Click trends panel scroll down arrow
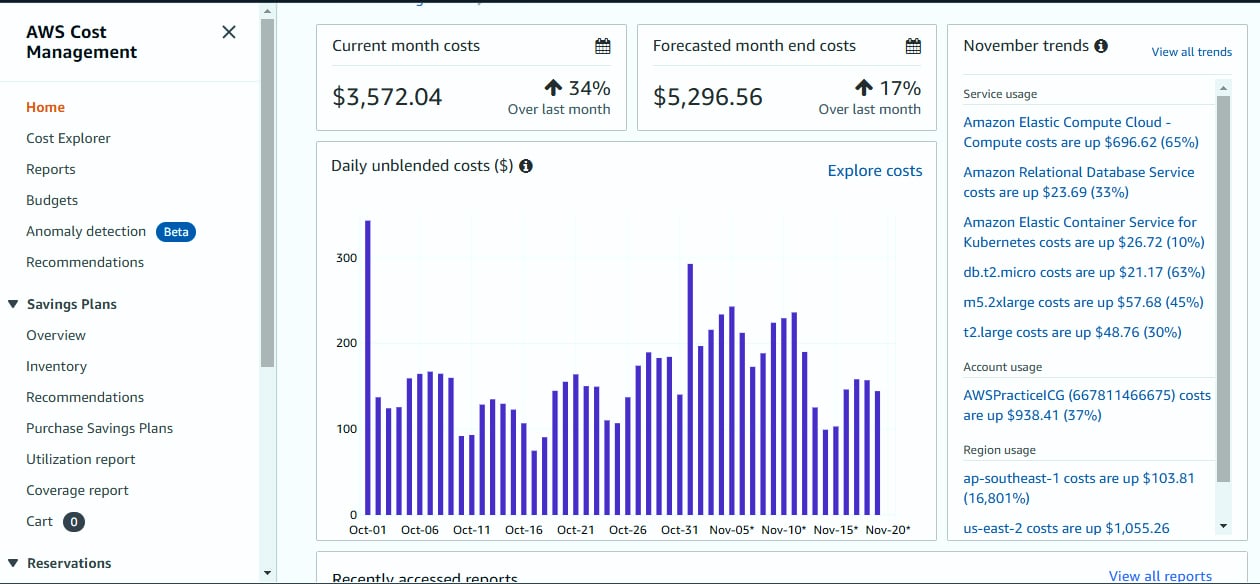1260x584 pixels. pos(1223,526)
